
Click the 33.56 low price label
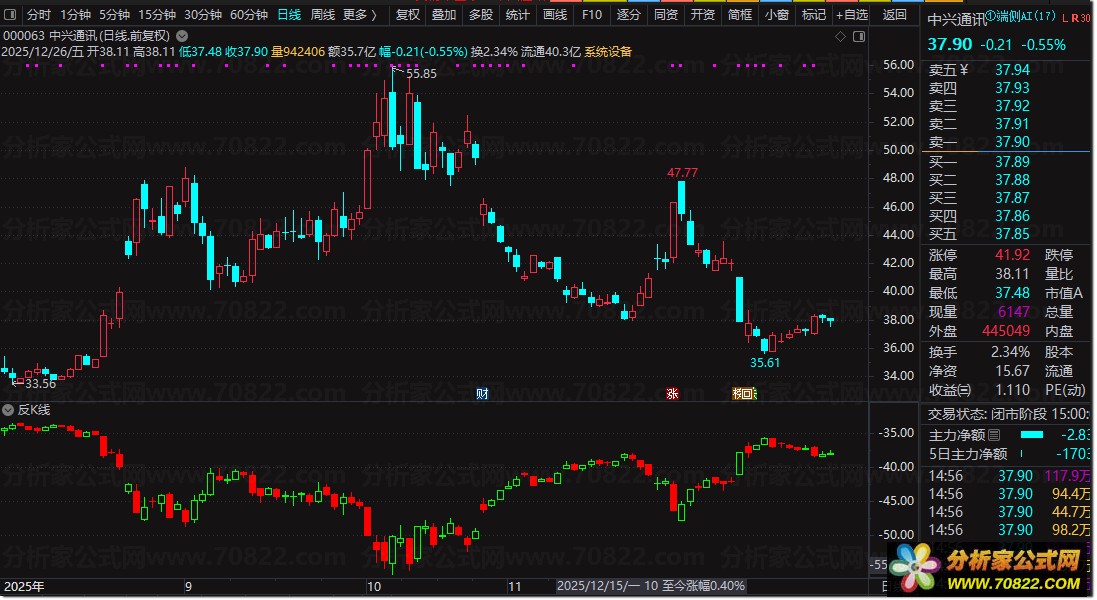(41, 383)
